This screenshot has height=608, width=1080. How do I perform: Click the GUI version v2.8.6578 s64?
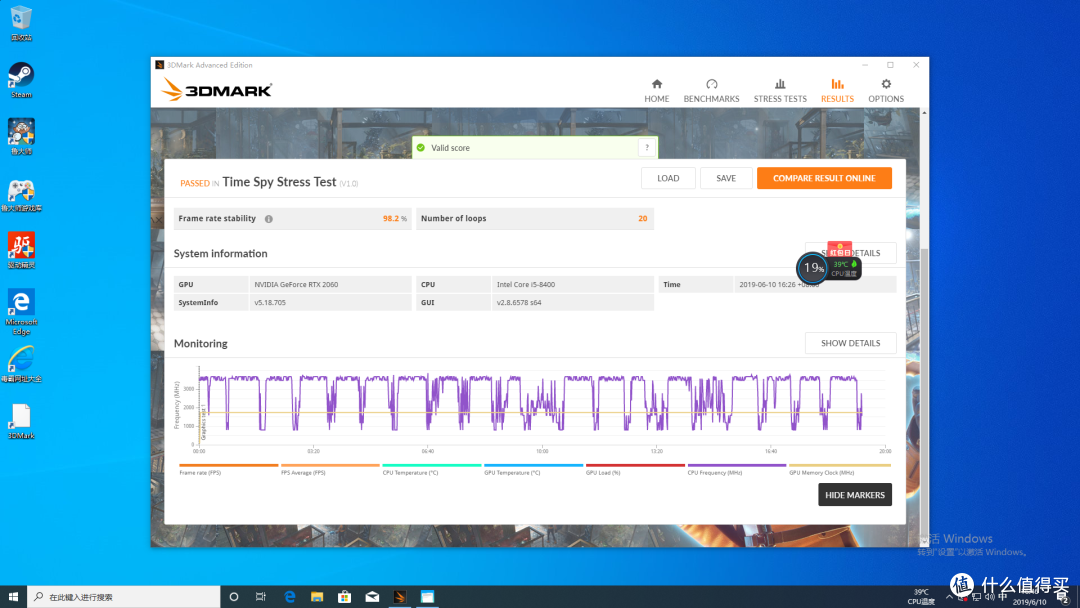(x=519, y=302)
